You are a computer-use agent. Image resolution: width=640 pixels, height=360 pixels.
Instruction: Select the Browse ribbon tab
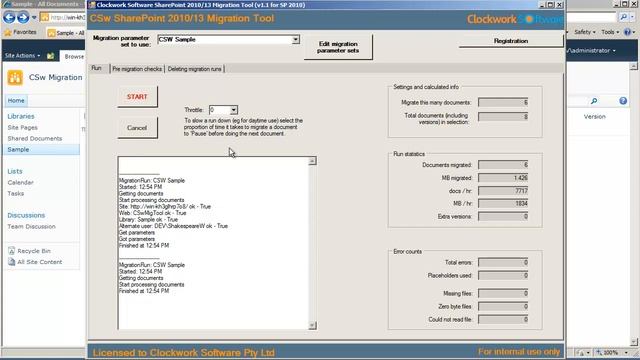point(74,56)
